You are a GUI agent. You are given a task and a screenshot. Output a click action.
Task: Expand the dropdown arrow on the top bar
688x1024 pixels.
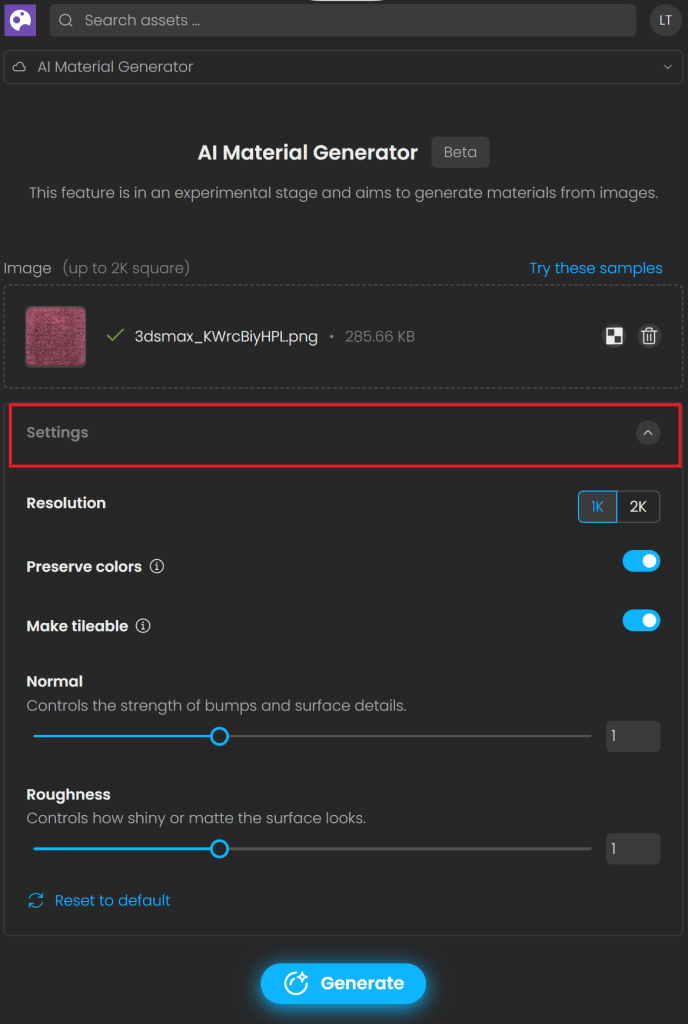(668, 67)
